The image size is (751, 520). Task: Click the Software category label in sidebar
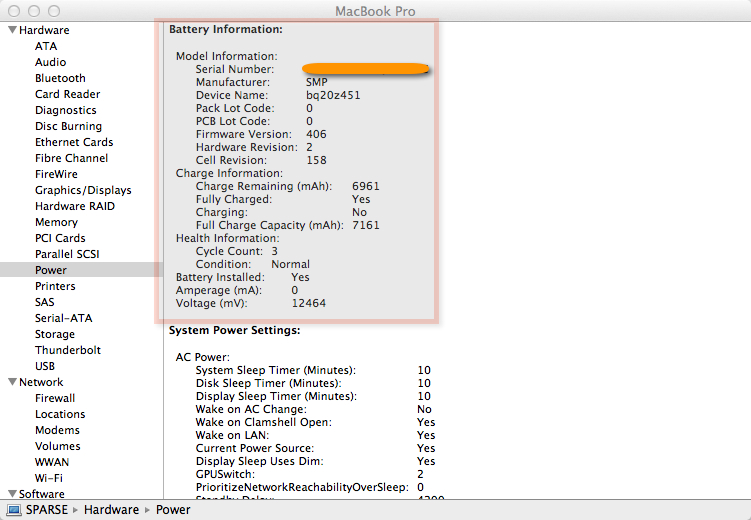click(x=42, y=494)
